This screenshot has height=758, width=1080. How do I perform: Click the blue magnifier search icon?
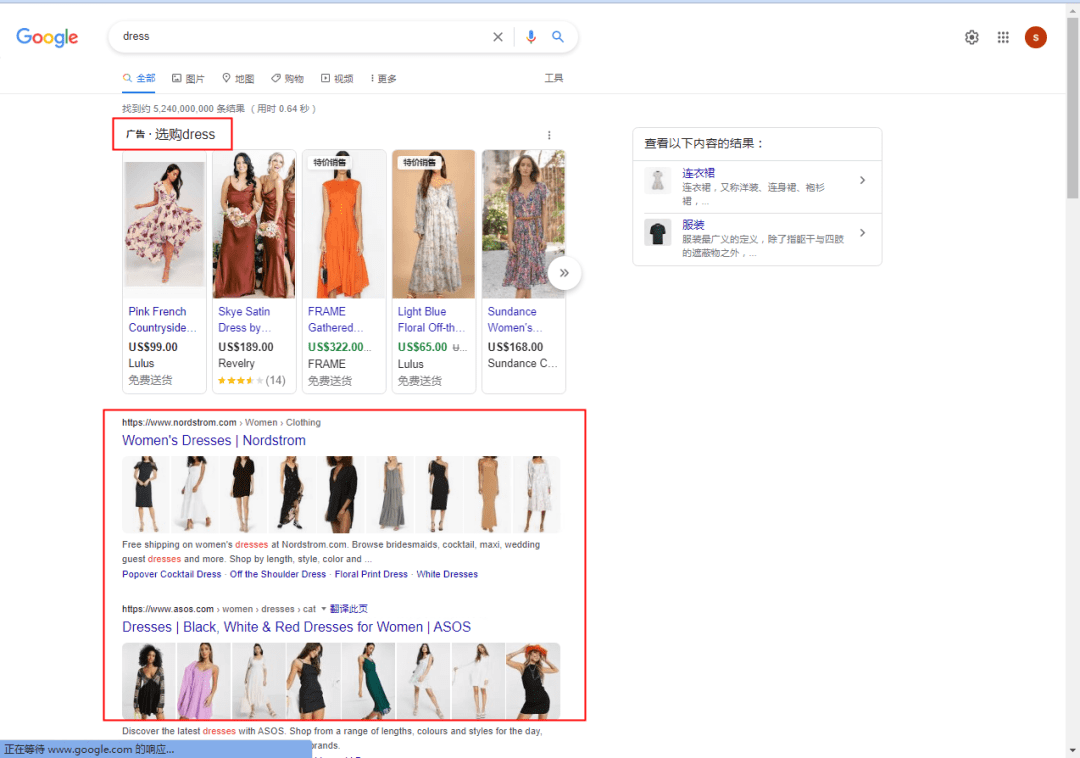coord(558,36)
